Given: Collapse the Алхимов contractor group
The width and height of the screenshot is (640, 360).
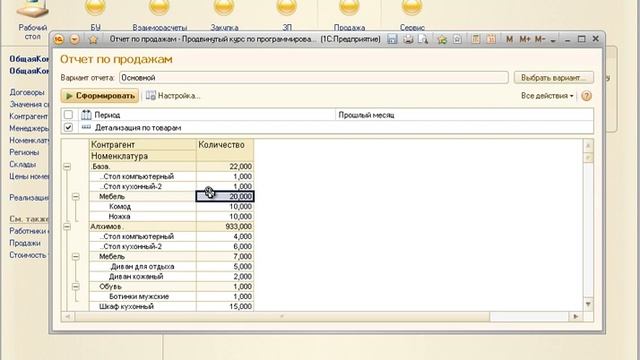Looking at the screenshot, I should tap(67, 227).
